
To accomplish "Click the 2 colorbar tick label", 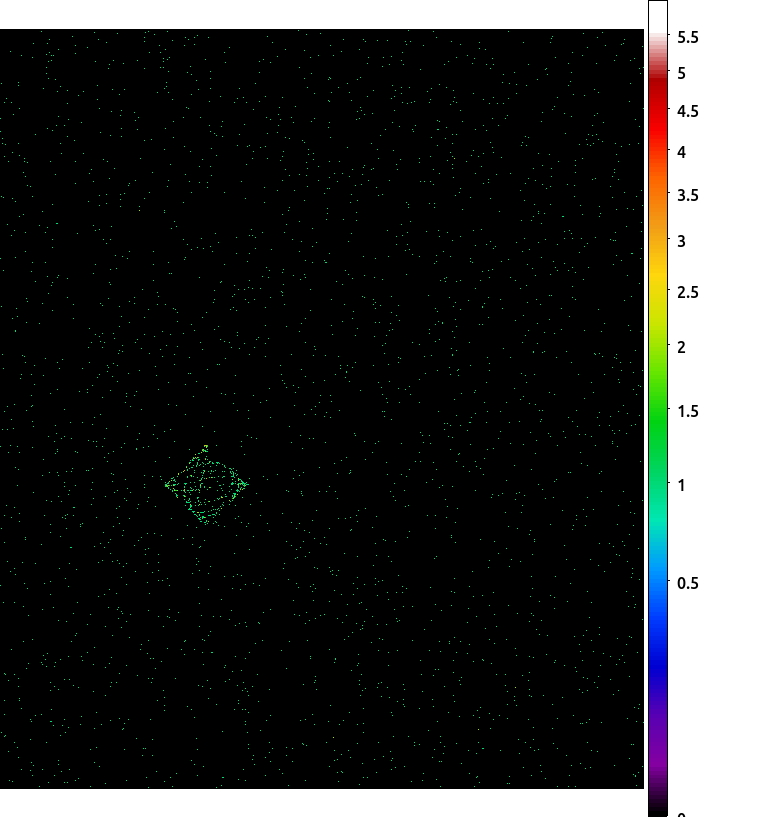I will click(x=681, y=347).
